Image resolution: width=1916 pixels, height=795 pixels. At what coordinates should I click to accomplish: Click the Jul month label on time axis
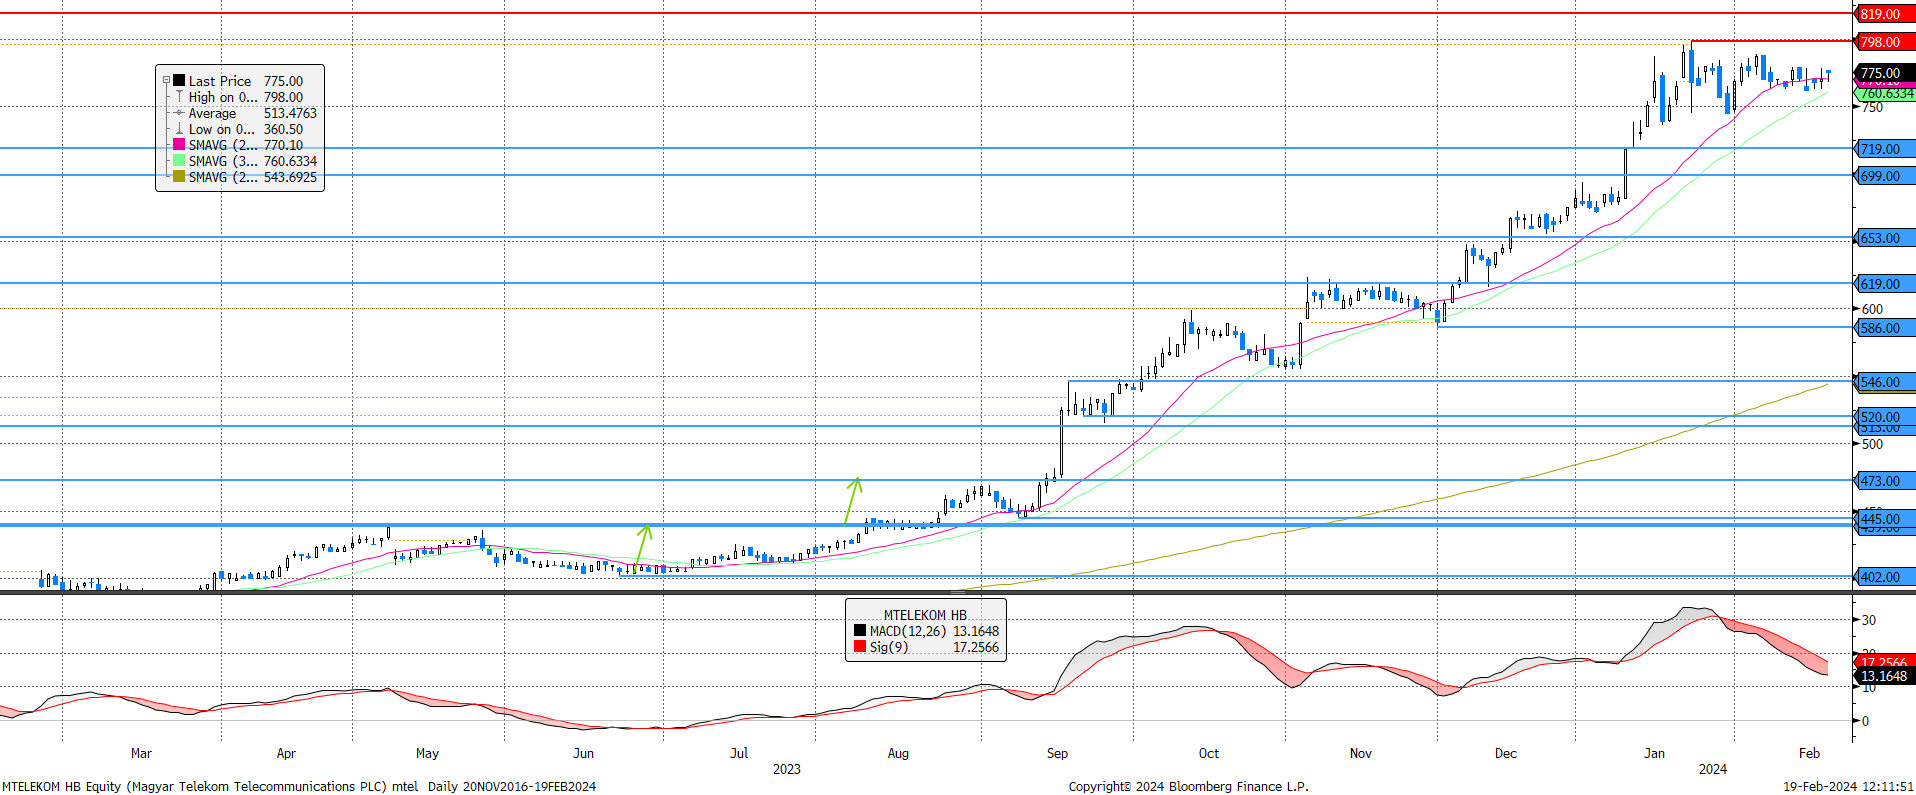point(739,753)
